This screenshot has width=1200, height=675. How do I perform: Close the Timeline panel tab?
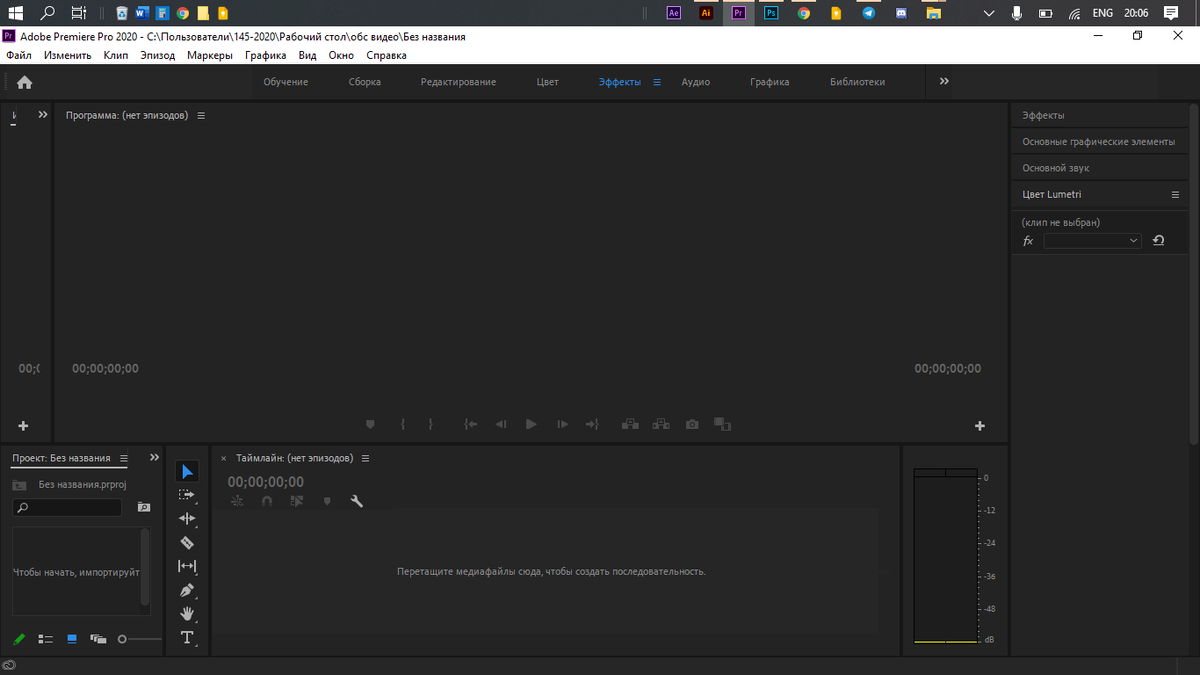tap(223, 459)
